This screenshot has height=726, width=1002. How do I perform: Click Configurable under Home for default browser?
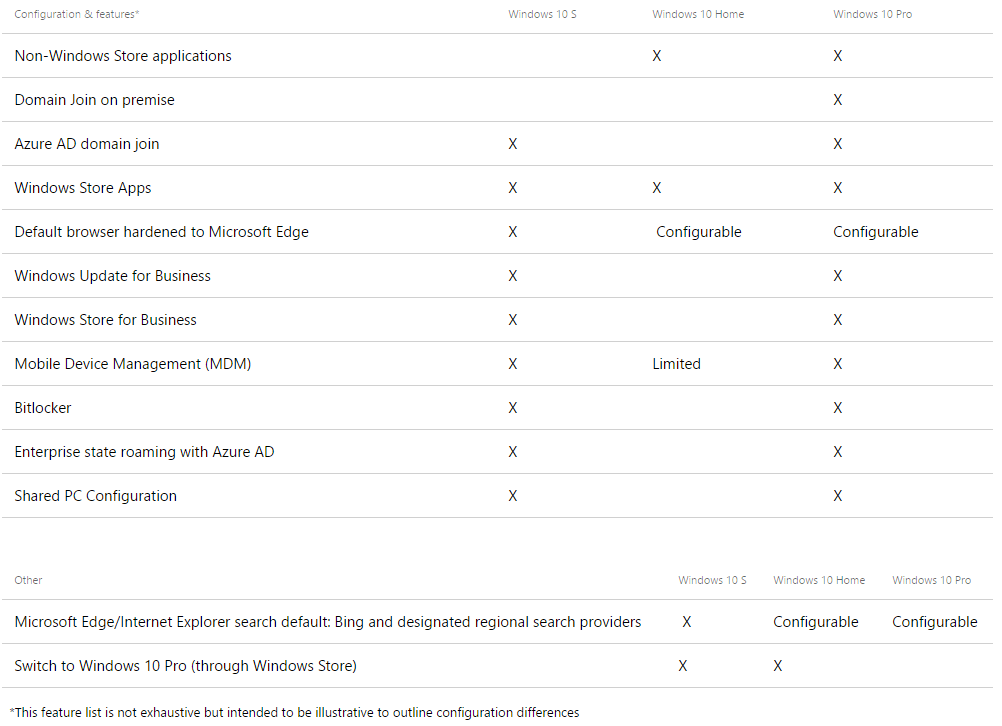tap(698, 232)
